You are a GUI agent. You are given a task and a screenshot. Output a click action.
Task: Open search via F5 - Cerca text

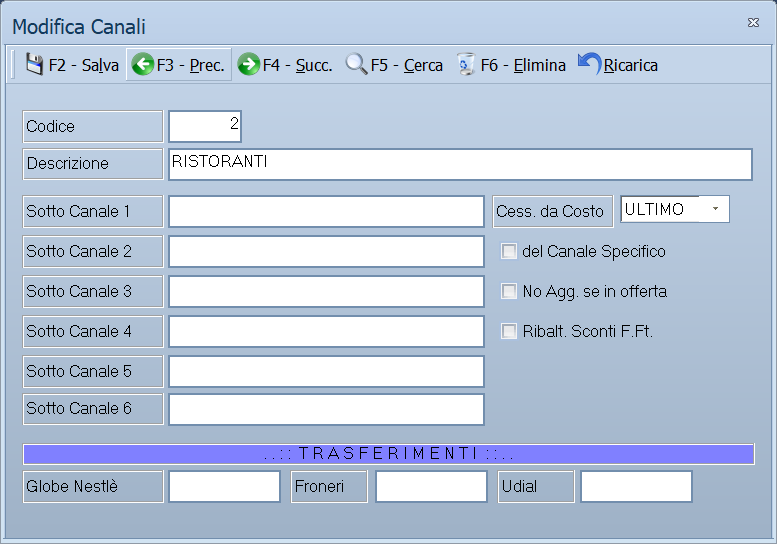click(x=406, y=65)
